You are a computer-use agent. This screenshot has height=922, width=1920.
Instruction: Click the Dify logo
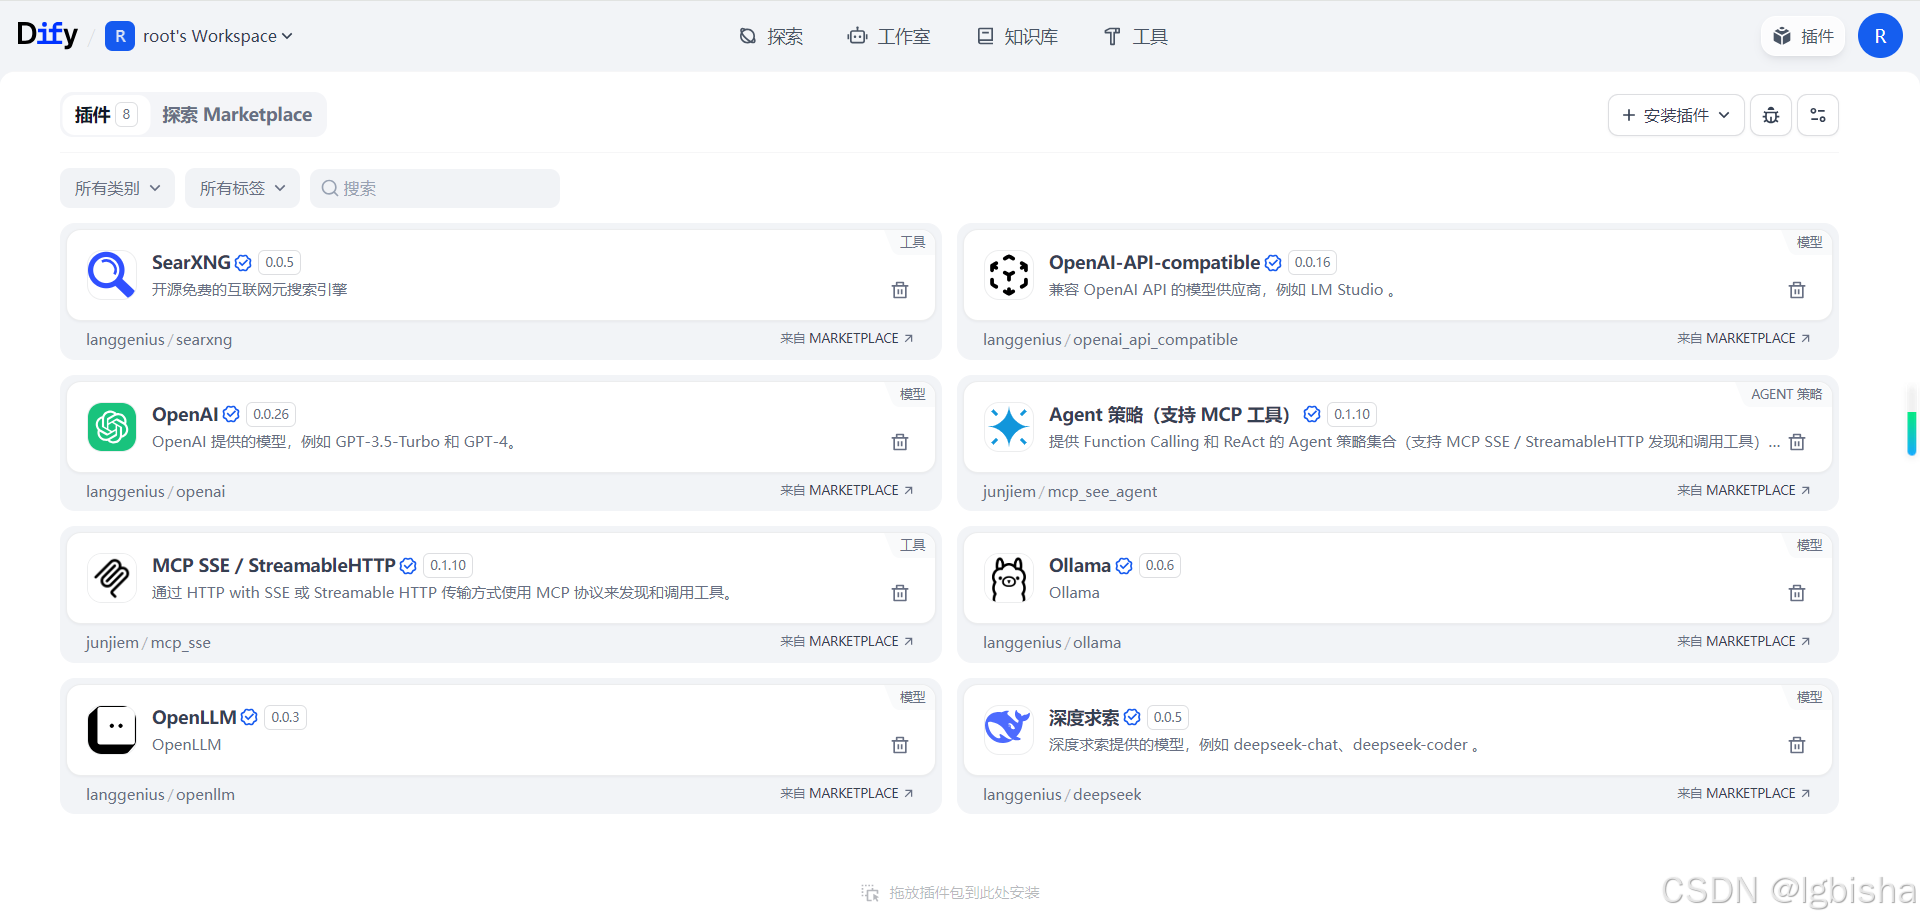pos(47,35)
